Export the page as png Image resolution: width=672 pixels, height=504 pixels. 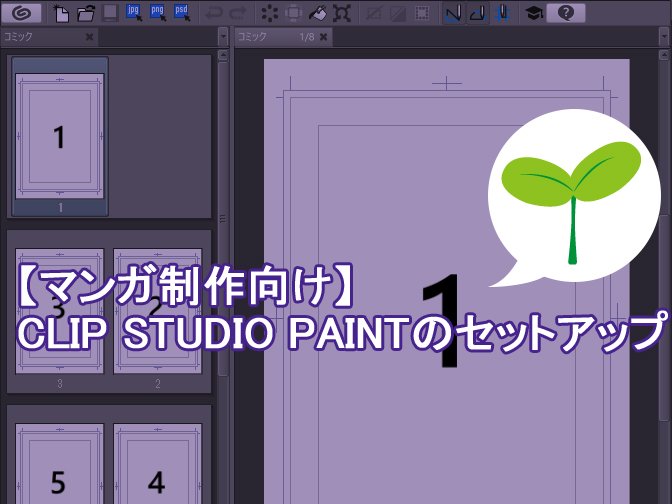click(x=158, y=13)
